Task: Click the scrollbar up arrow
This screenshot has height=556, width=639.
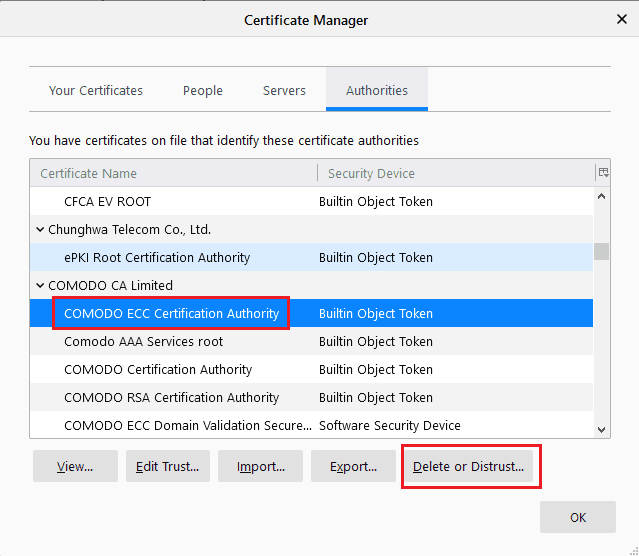Action: [601, 196]
